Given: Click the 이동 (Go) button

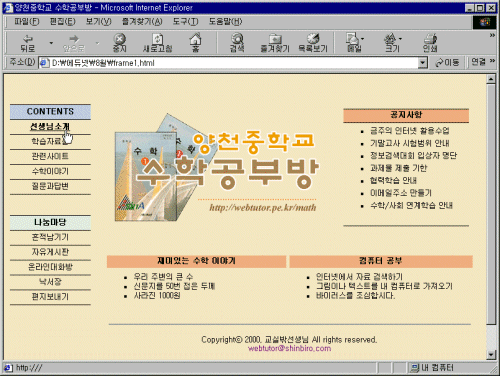Looking at the screenshot, I should pyautogui.click(x=448, y=62).
